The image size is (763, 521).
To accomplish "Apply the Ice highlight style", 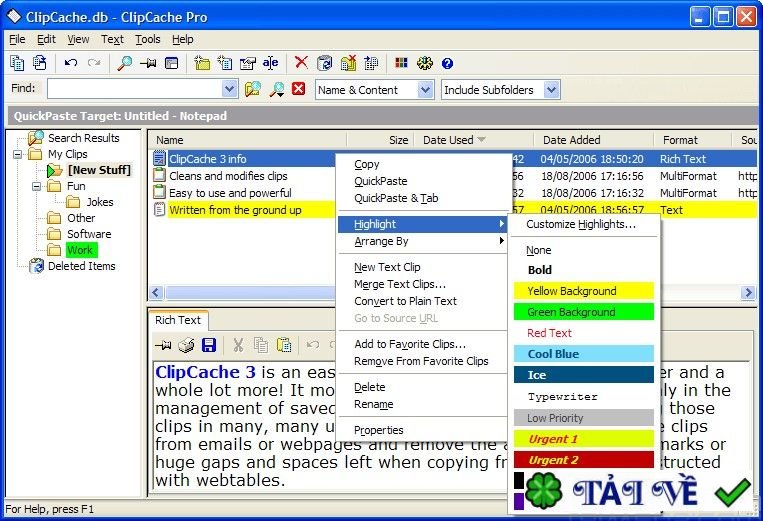I will [x=583, y=375].
